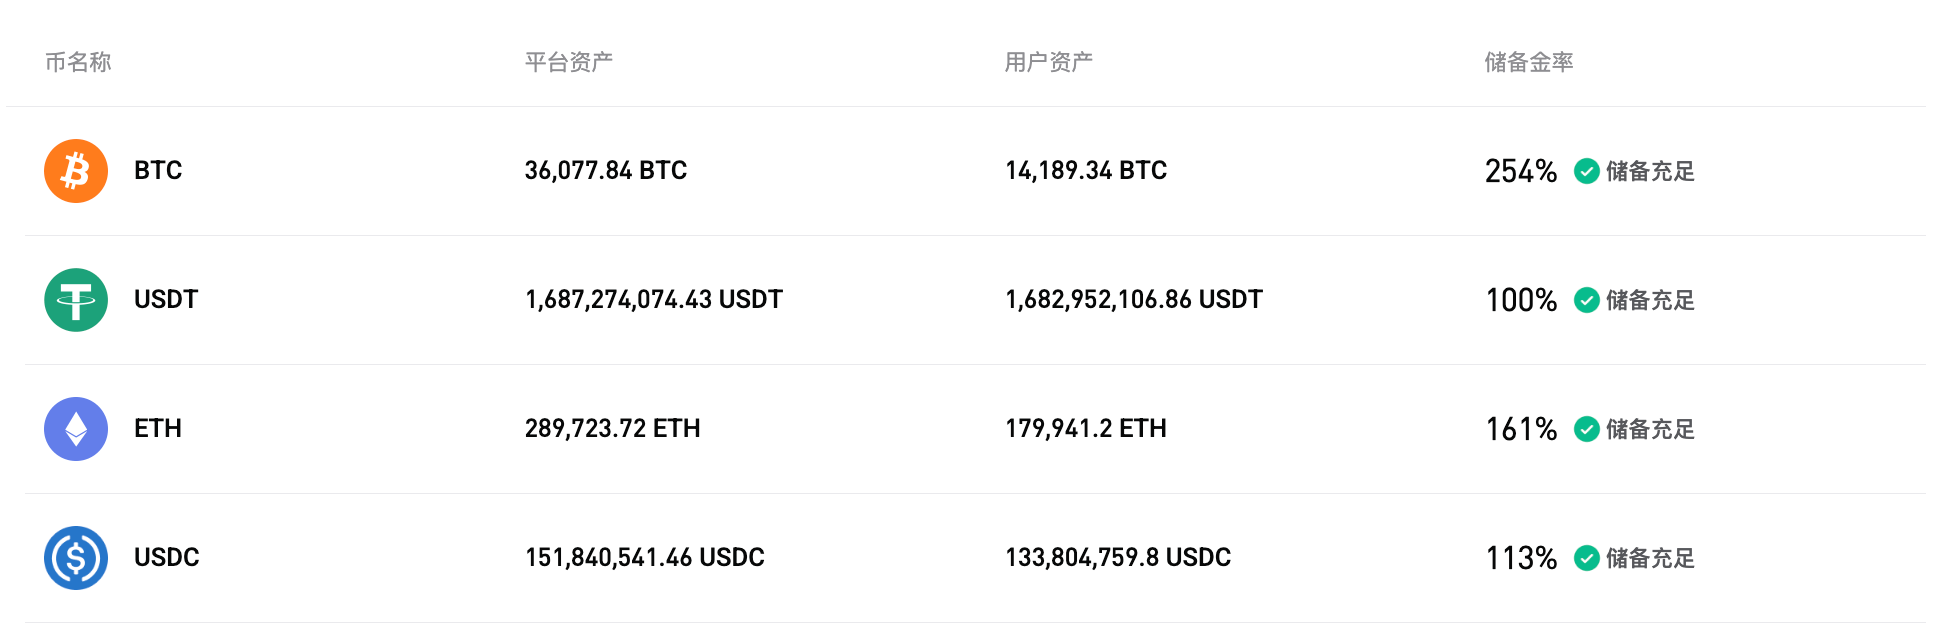
Task: Click the USDT label text
Action: coord(165,299)
